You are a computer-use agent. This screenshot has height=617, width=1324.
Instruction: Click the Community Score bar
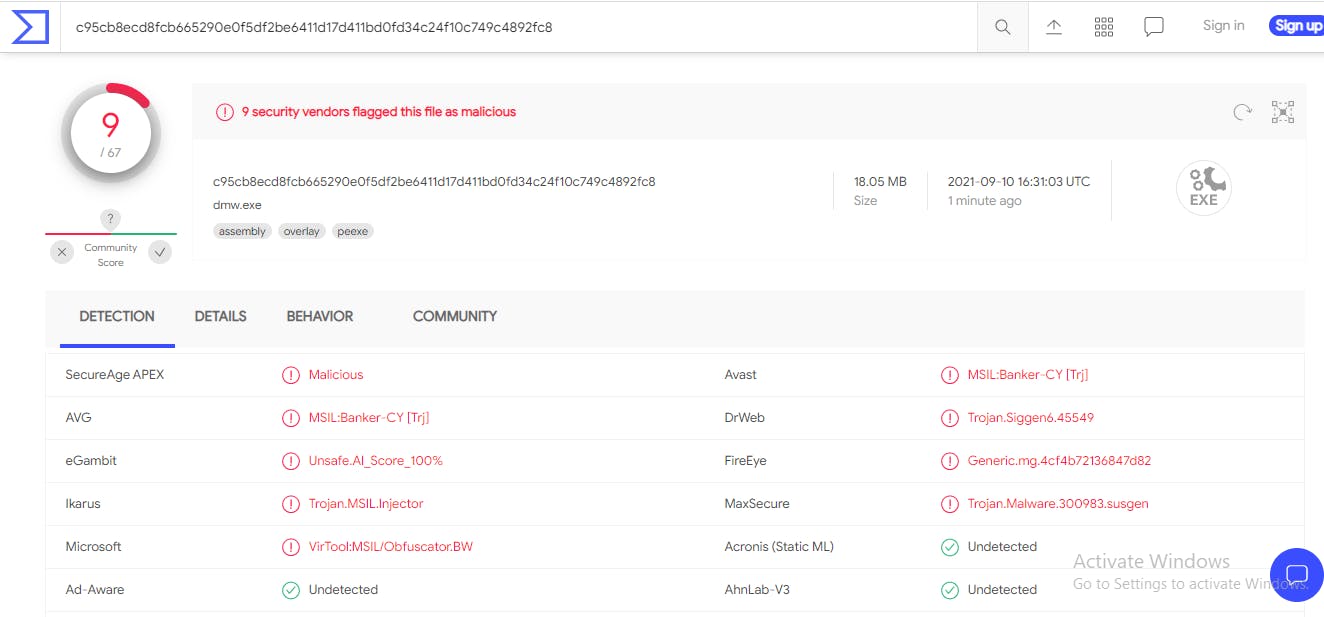(x=111, y=234)
